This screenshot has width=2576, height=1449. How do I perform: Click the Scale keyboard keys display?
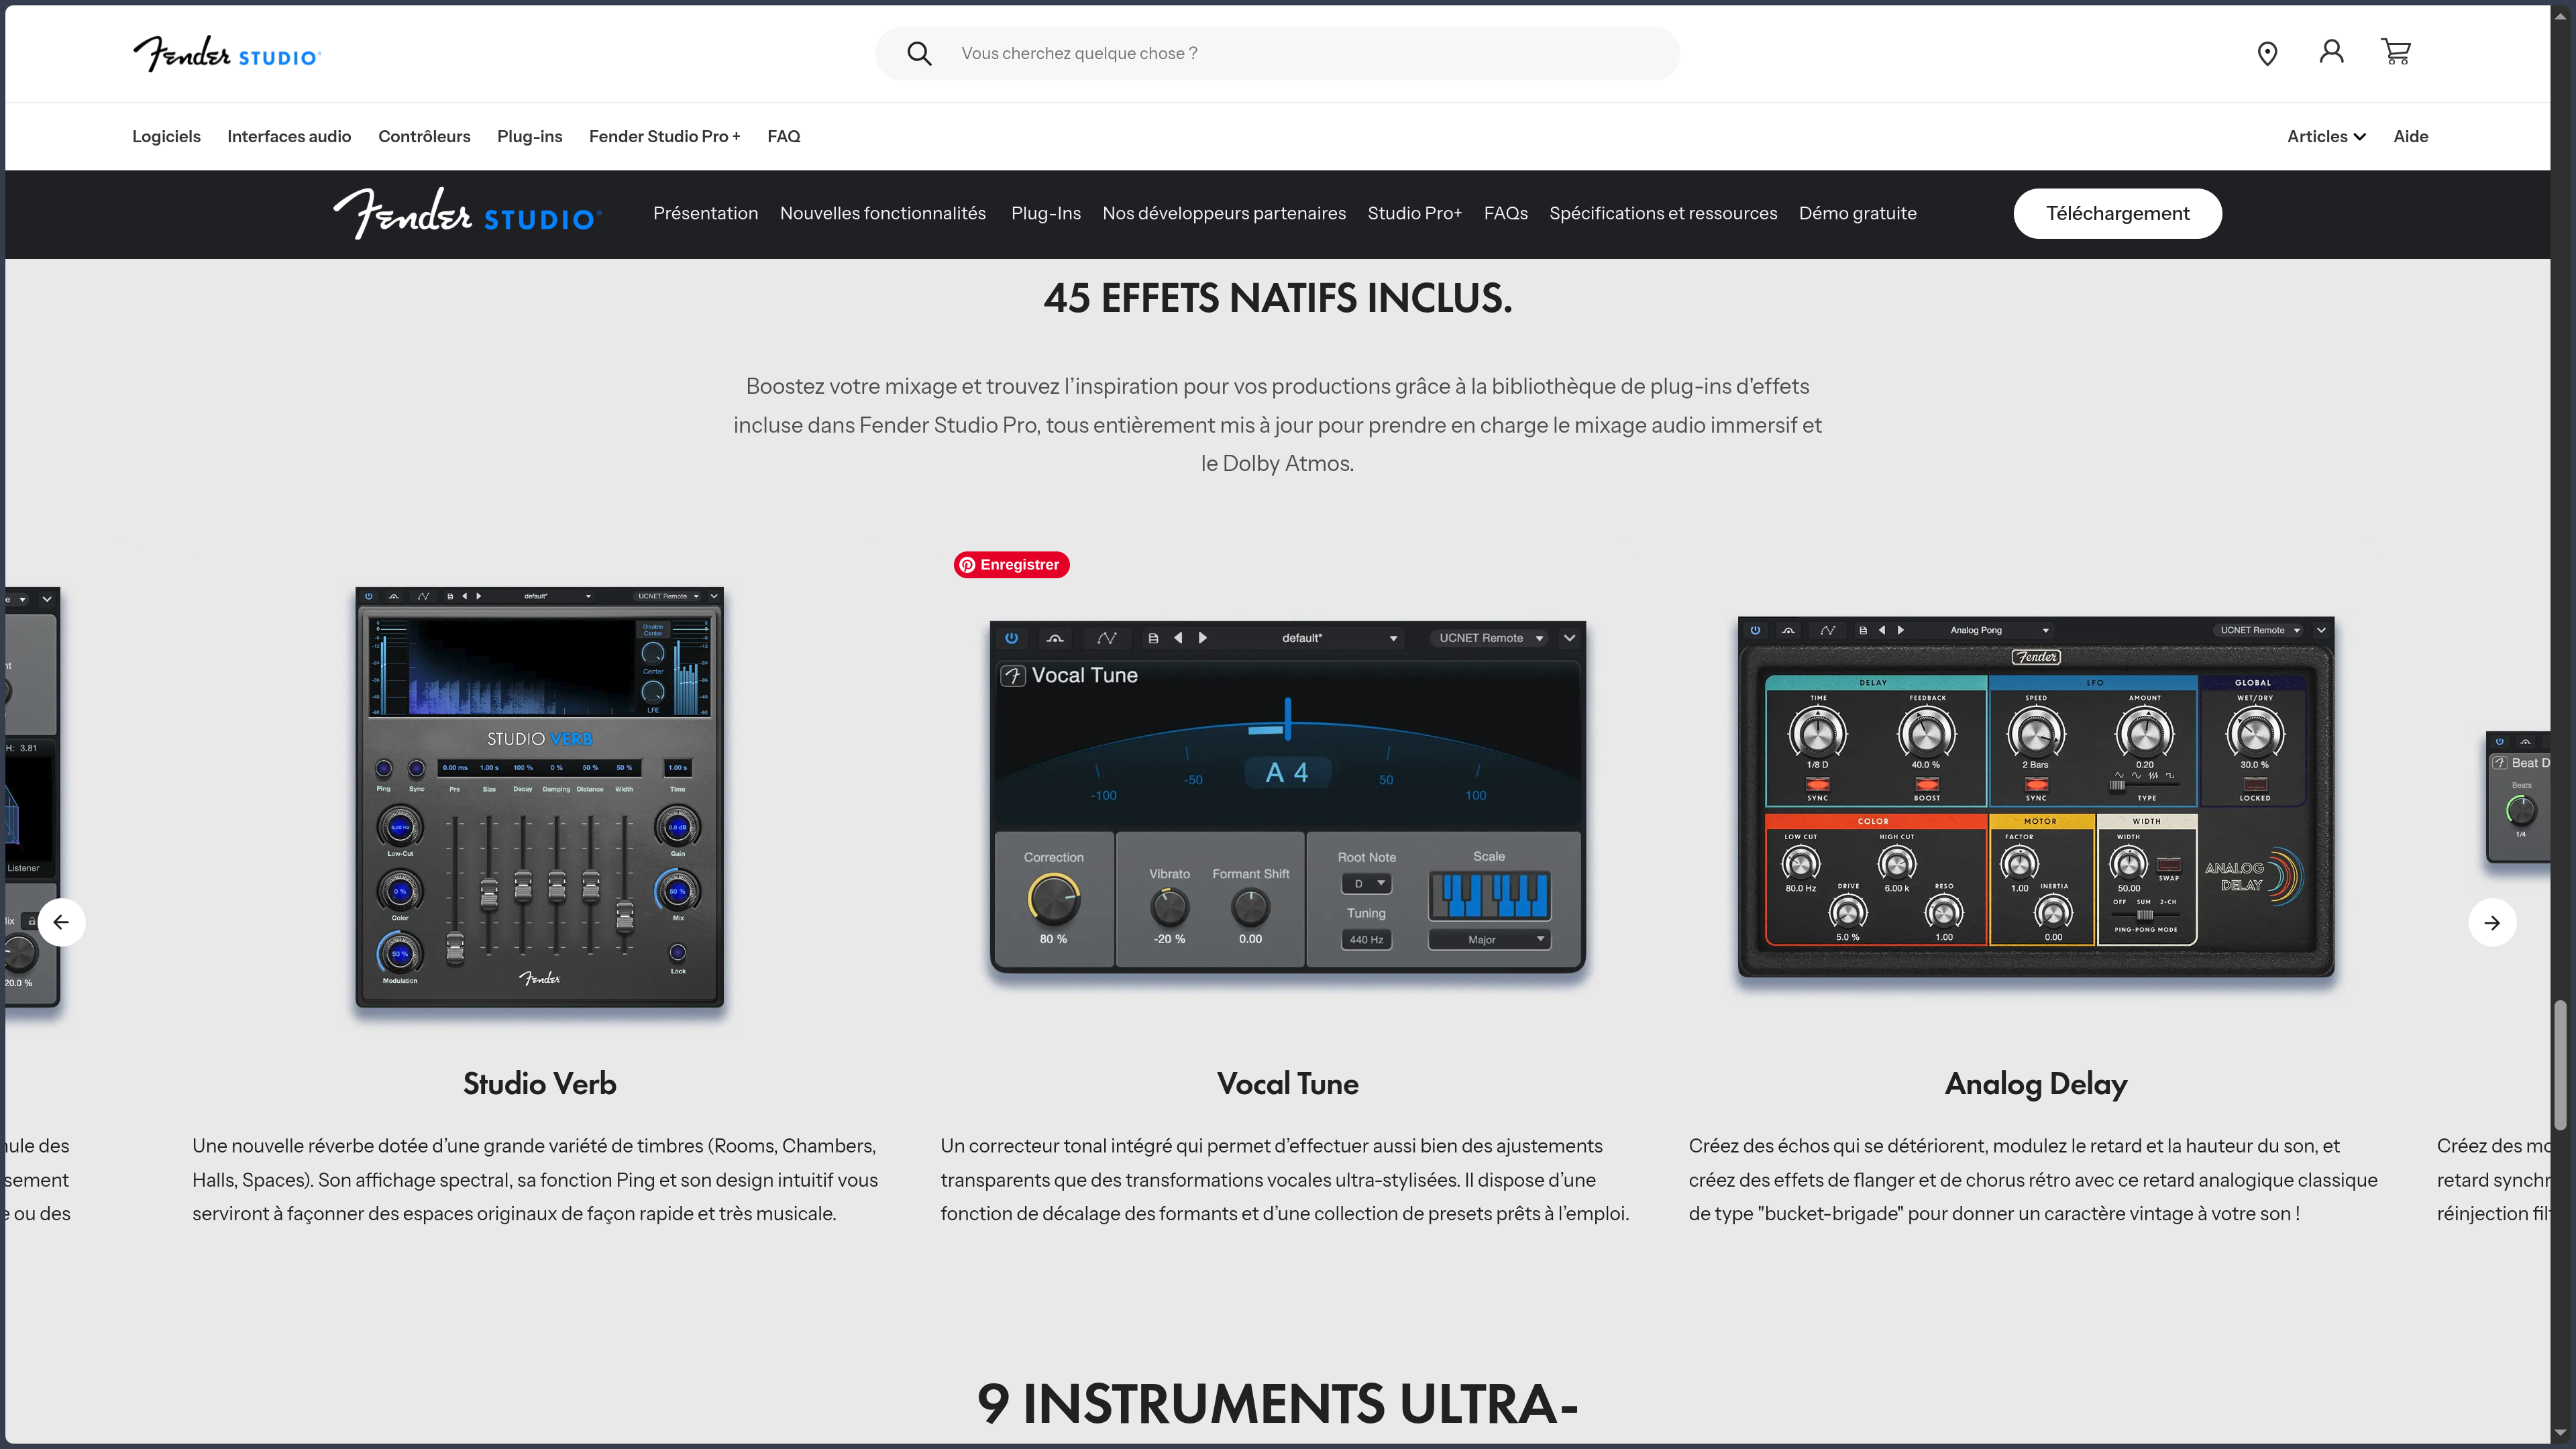(x=1489, y=895)
